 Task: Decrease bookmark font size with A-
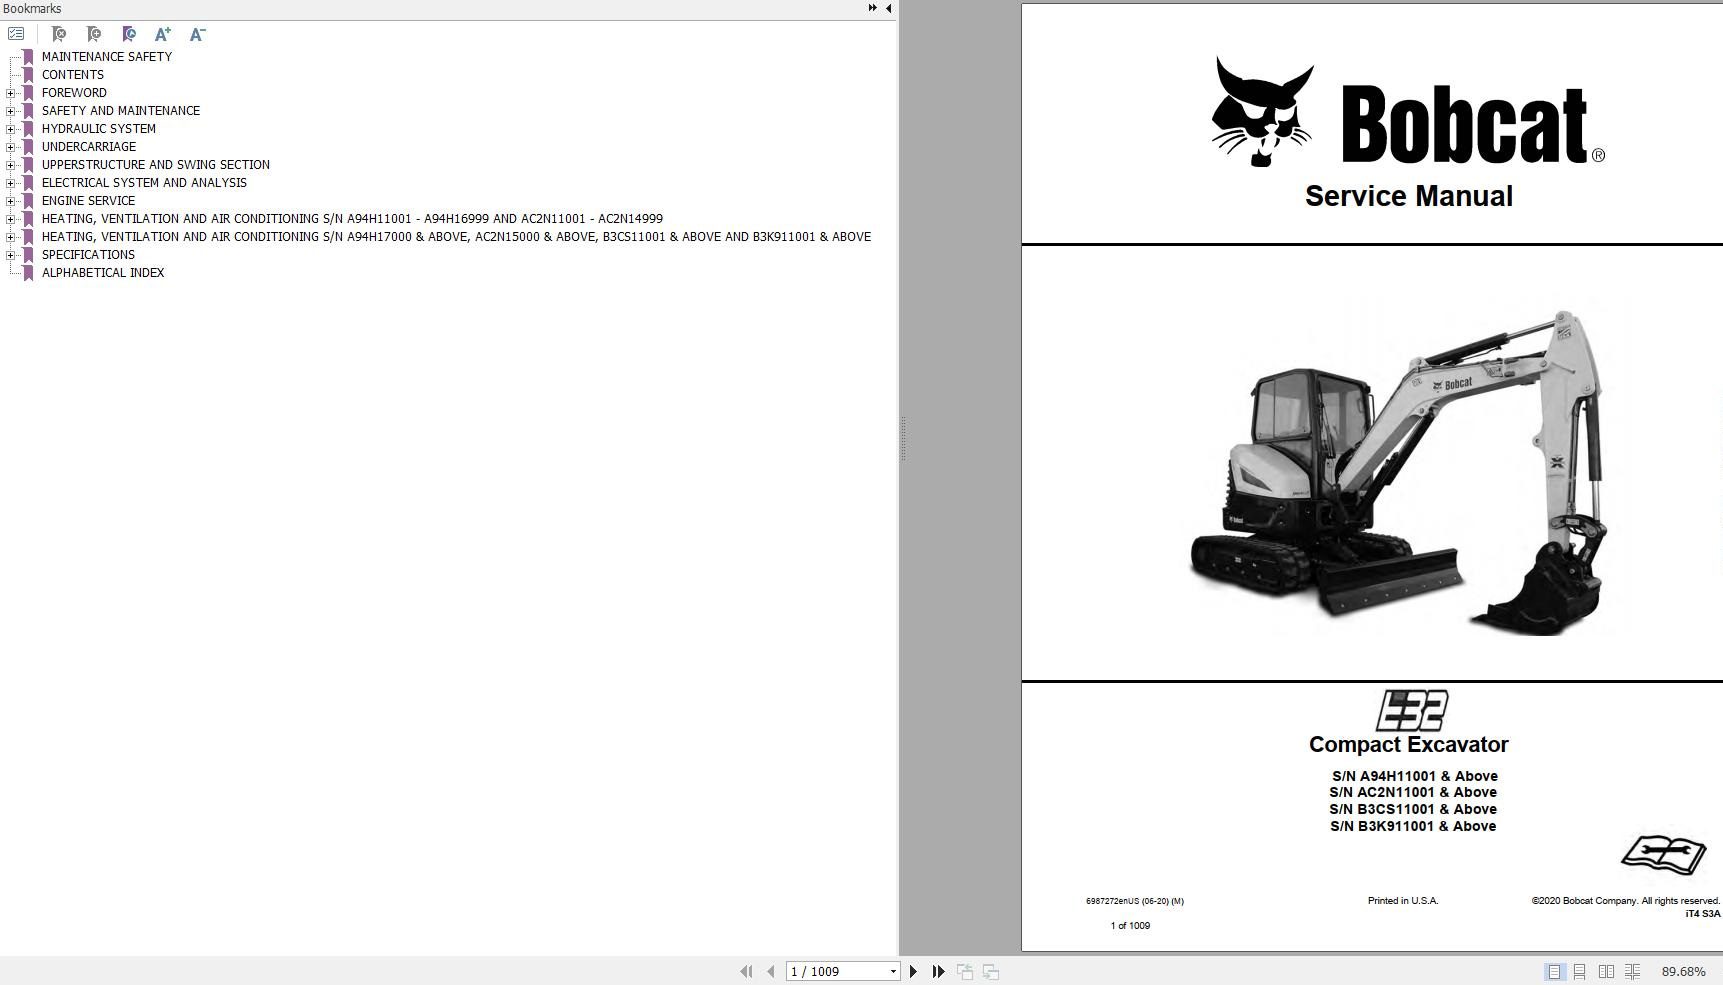[198, 34]
